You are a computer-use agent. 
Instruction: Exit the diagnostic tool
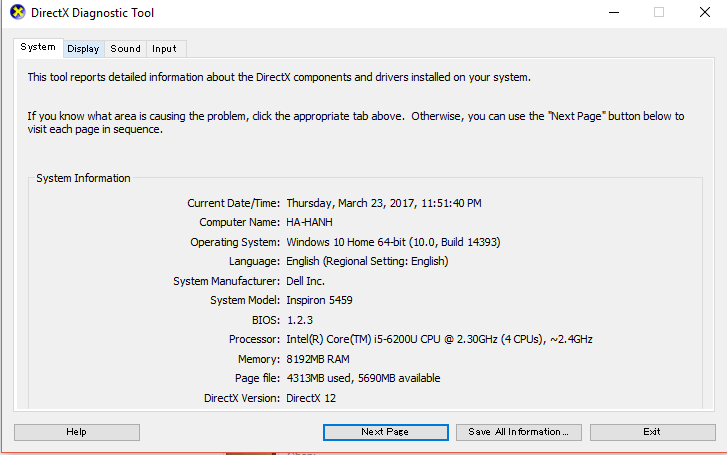point(652,432)
